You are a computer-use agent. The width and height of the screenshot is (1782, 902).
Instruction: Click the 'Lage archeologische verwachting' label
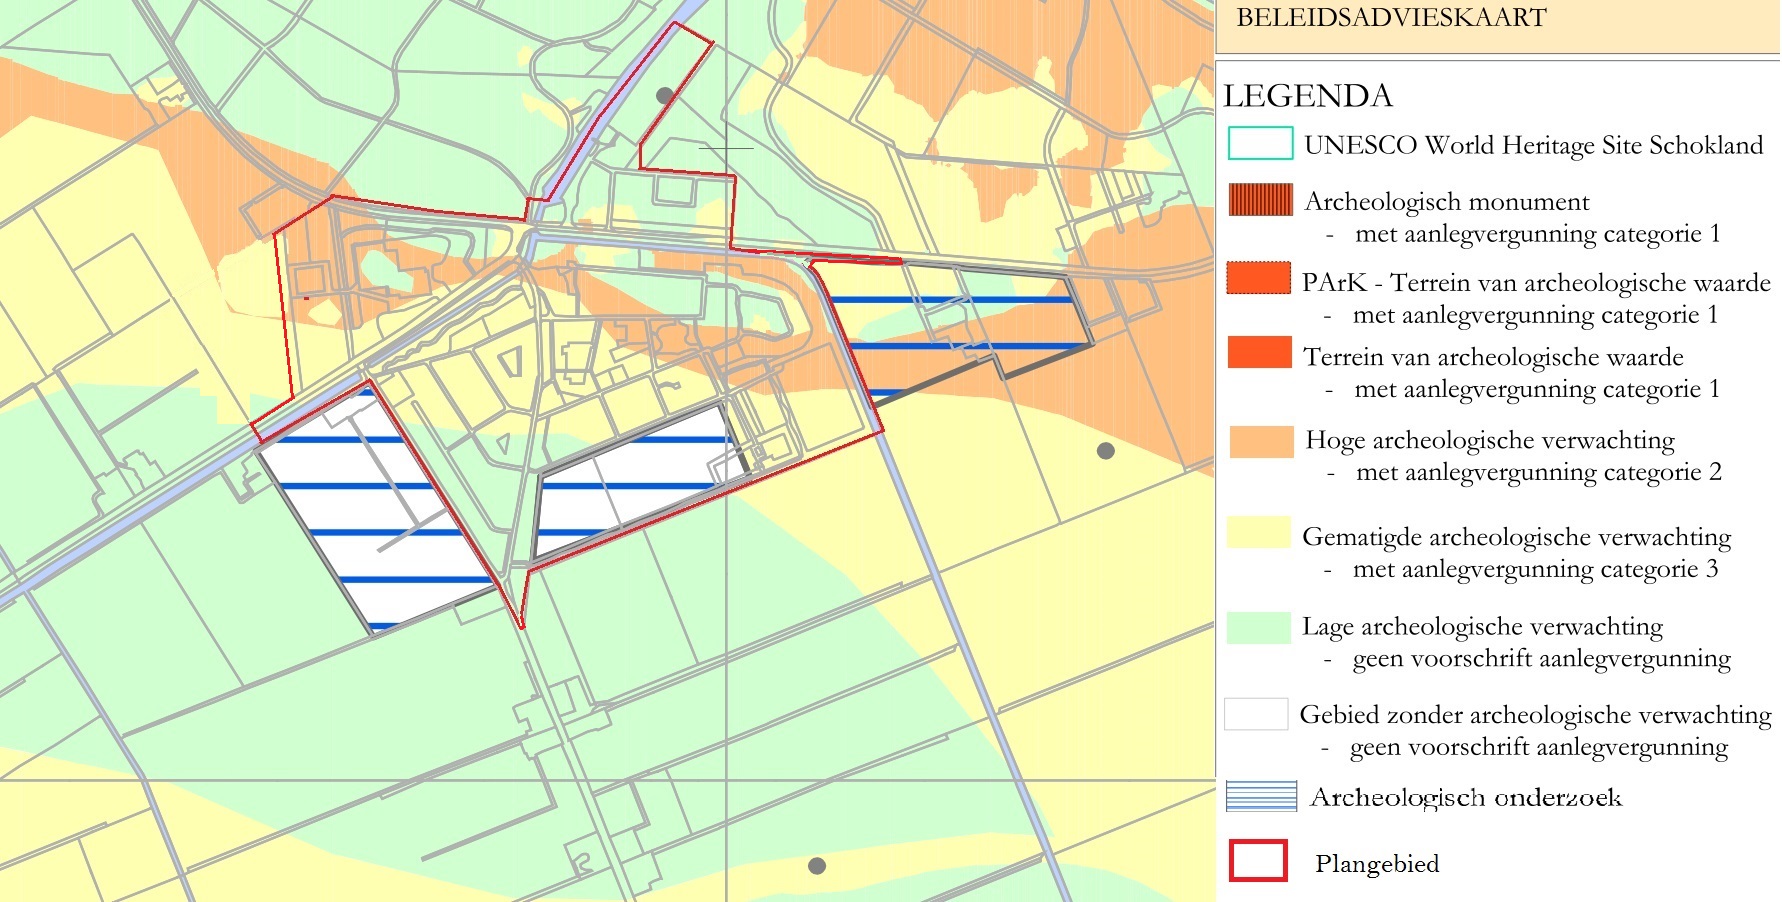click(x=1483, y=627)
